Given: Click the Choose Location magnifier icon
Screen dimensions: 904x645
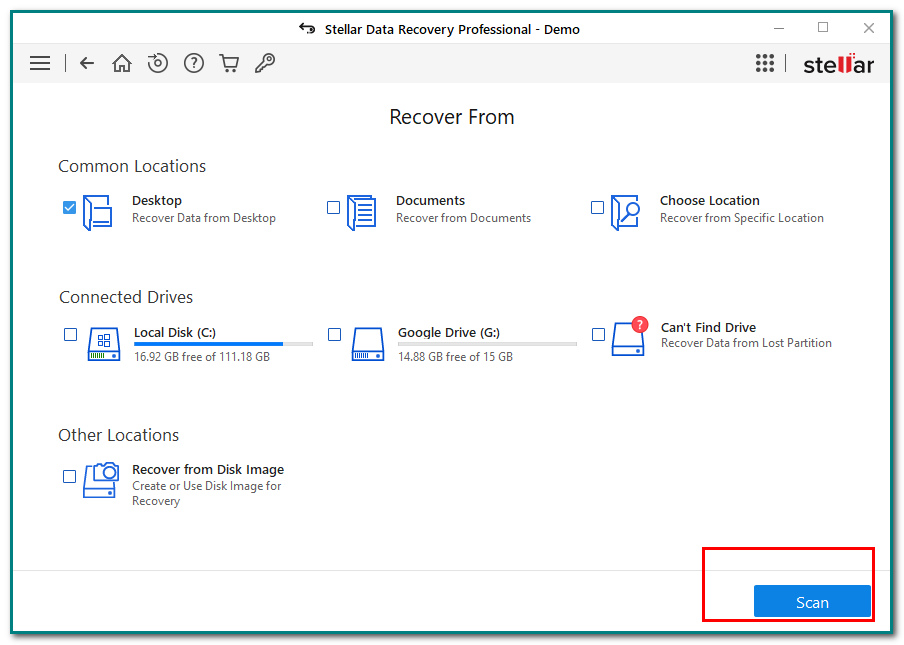Looking at the screenshot, I should tap(626, 212).
